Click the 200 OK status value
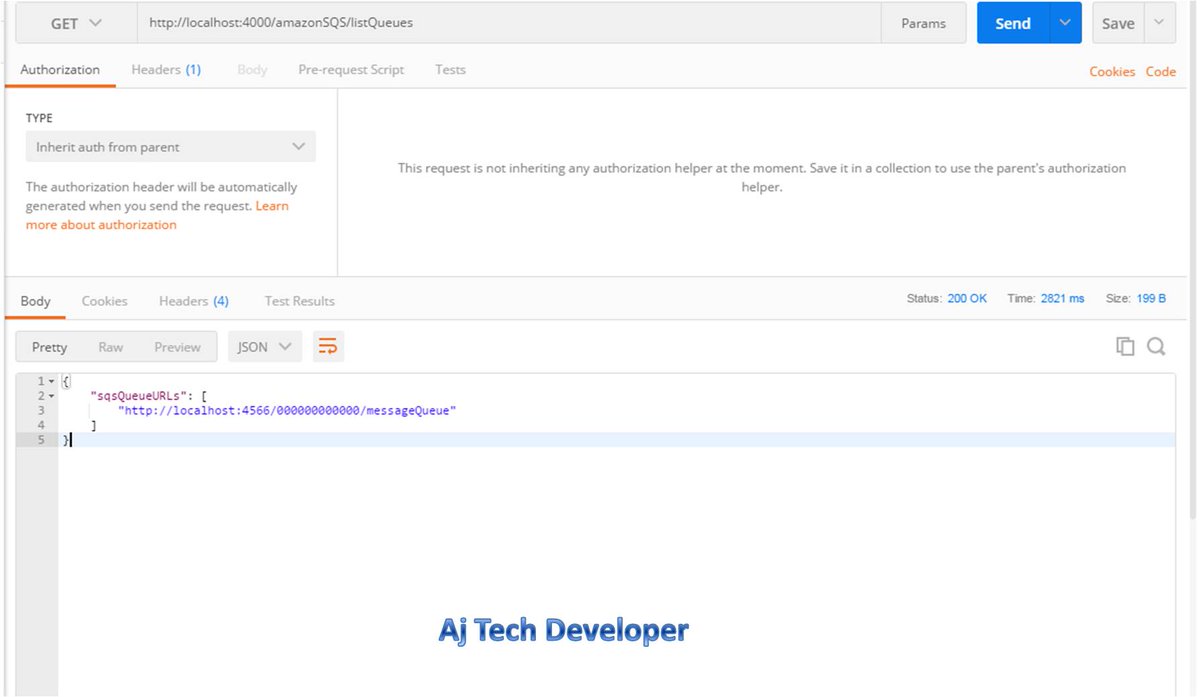This screenshot has height=697, width=1200. [x=967, y=299]
